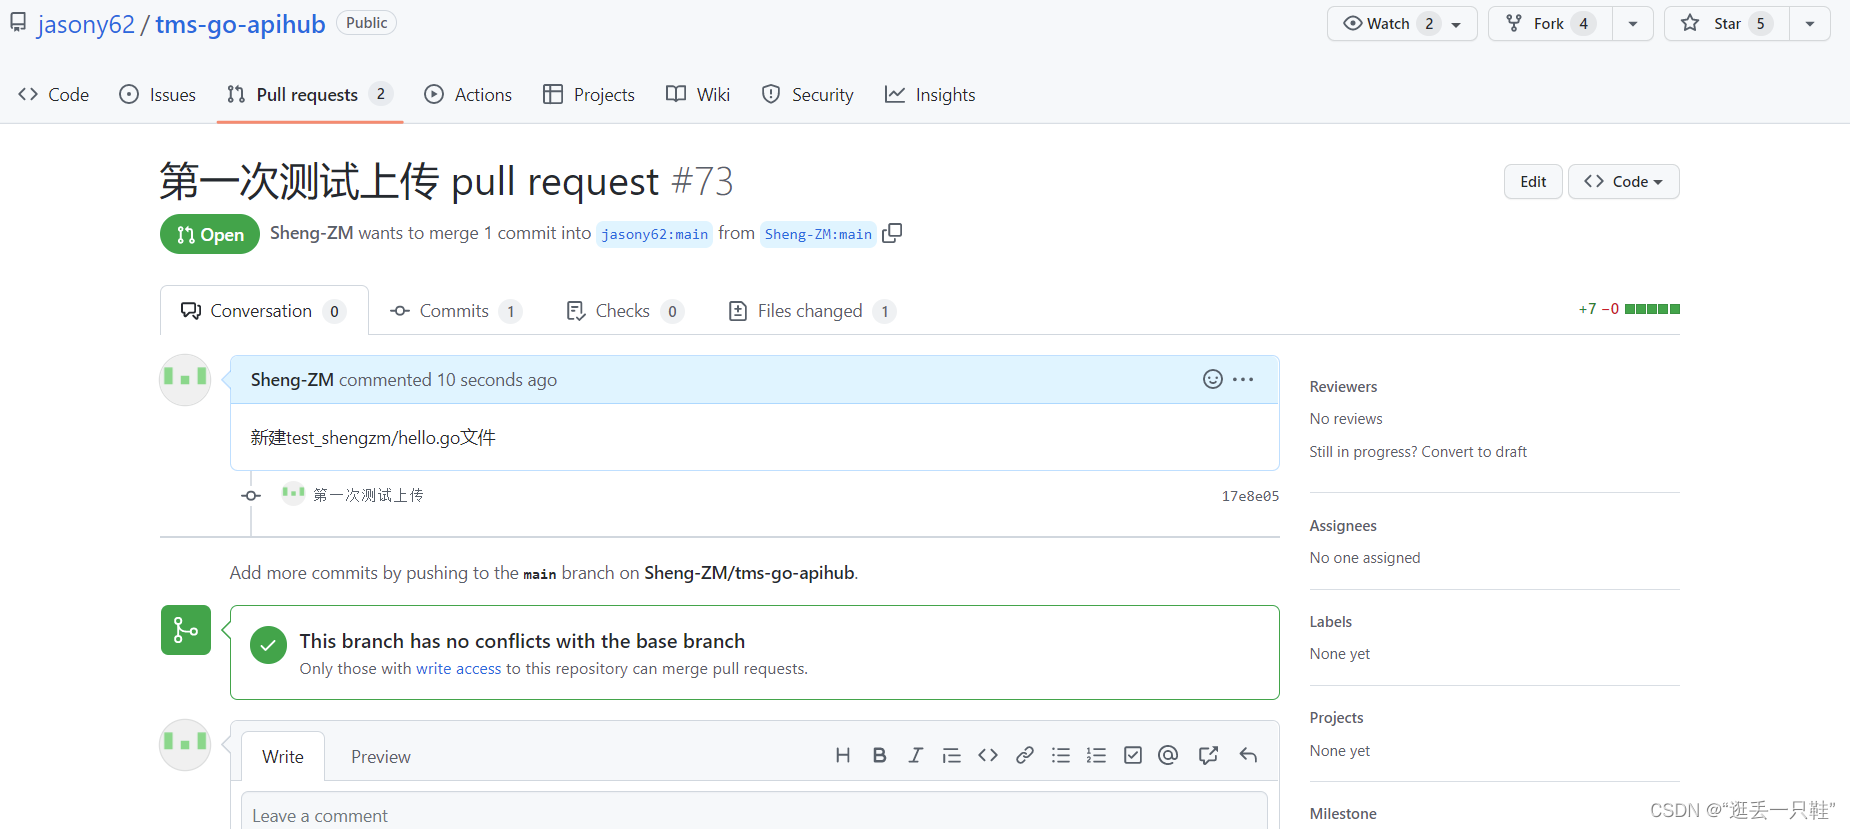1850x829 pixels.
Task: Click the green checkmark no-conflicts icon
Action: point(268,645)
